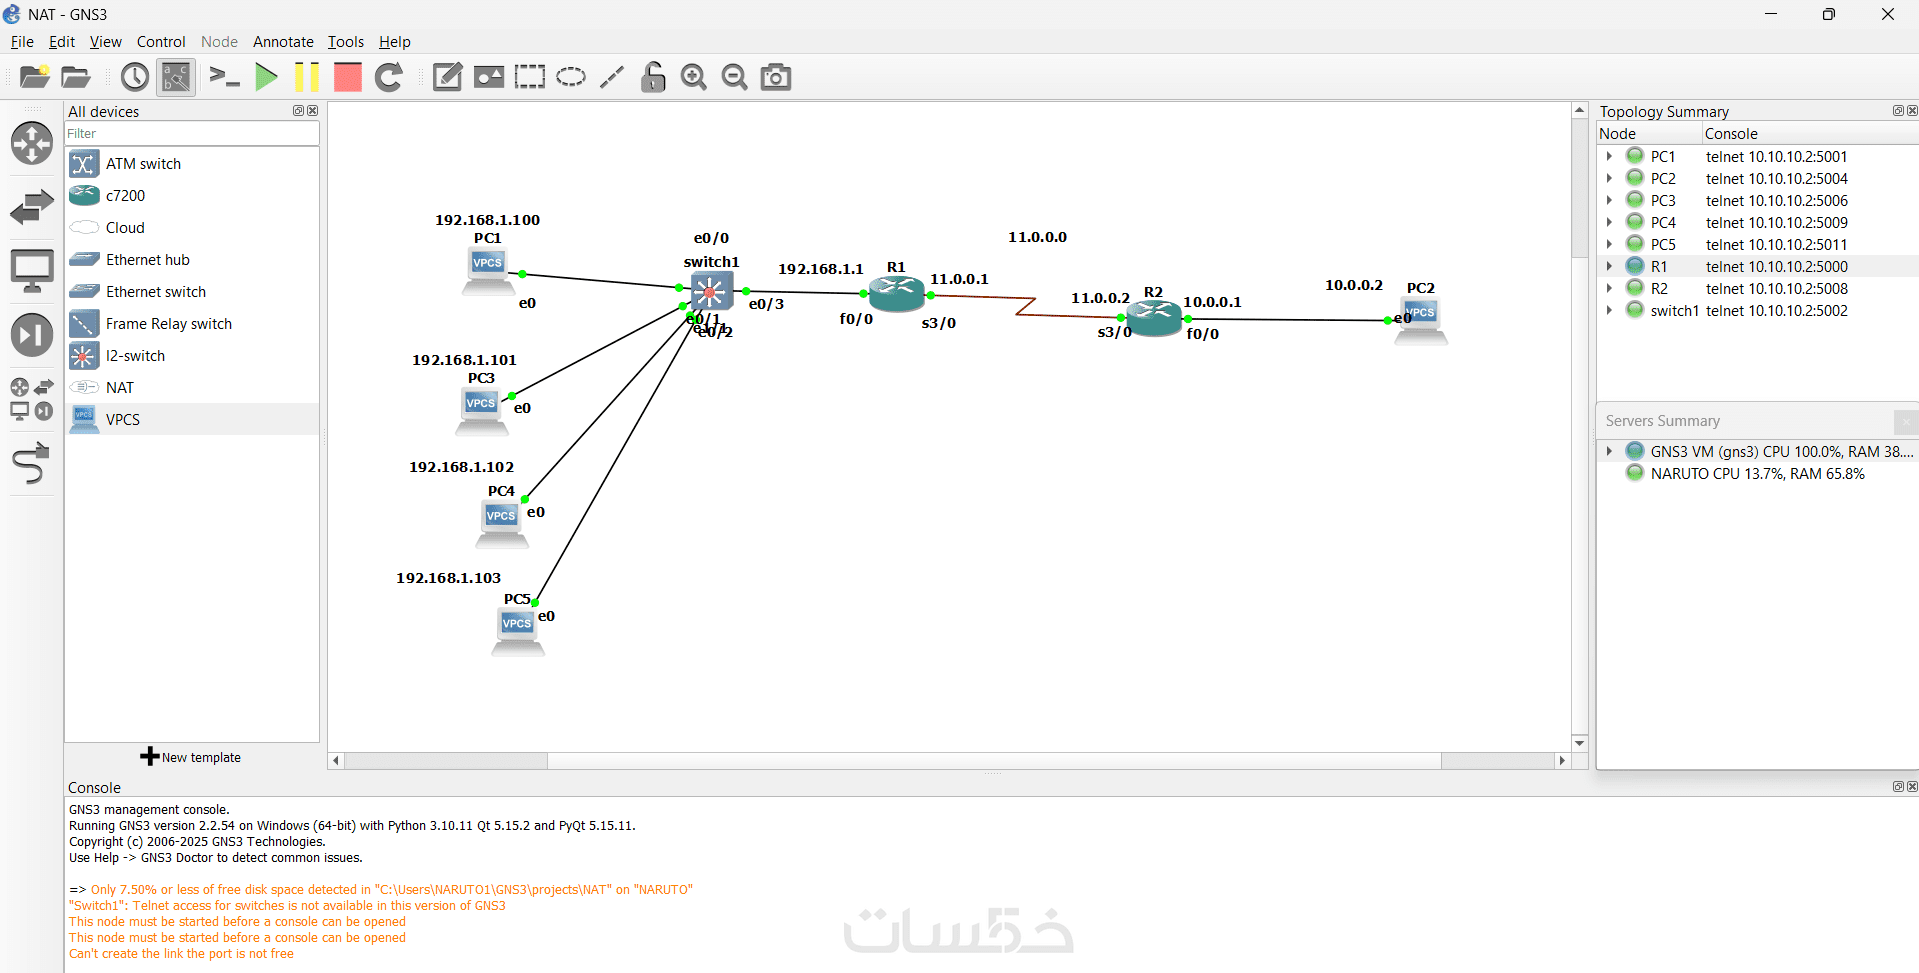Close the All devices panel
Image resolution: width=1919 pixels, height=973 pixels.
point(312,111)
